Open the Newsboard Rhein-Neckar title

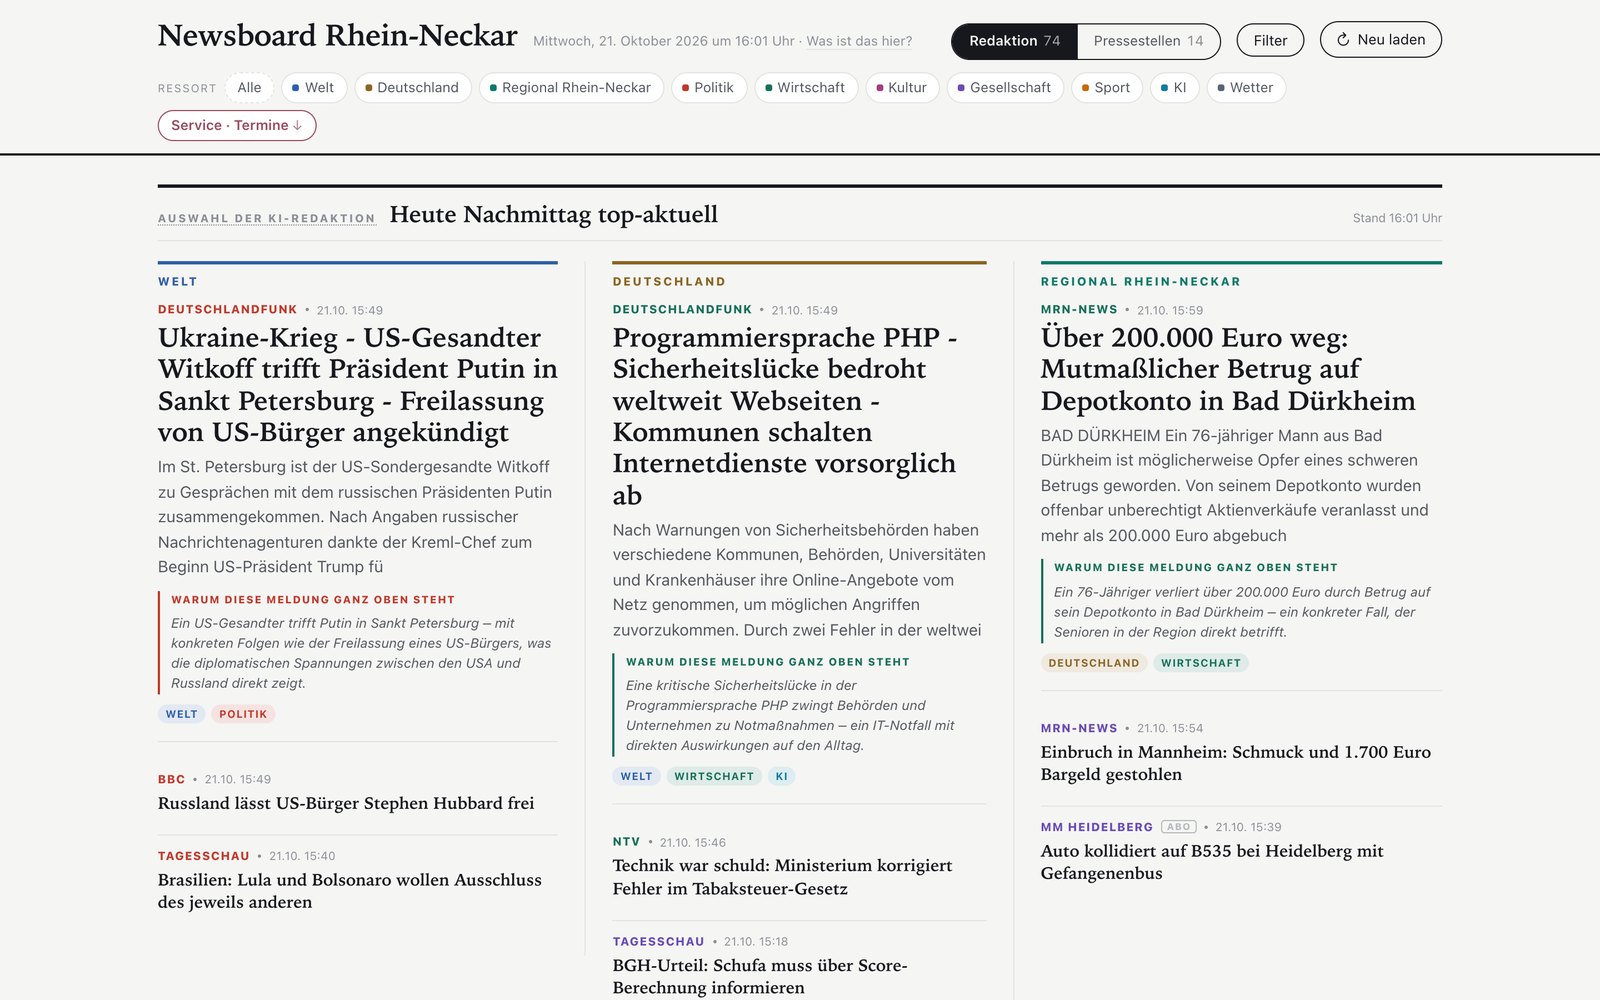[338, 36]
